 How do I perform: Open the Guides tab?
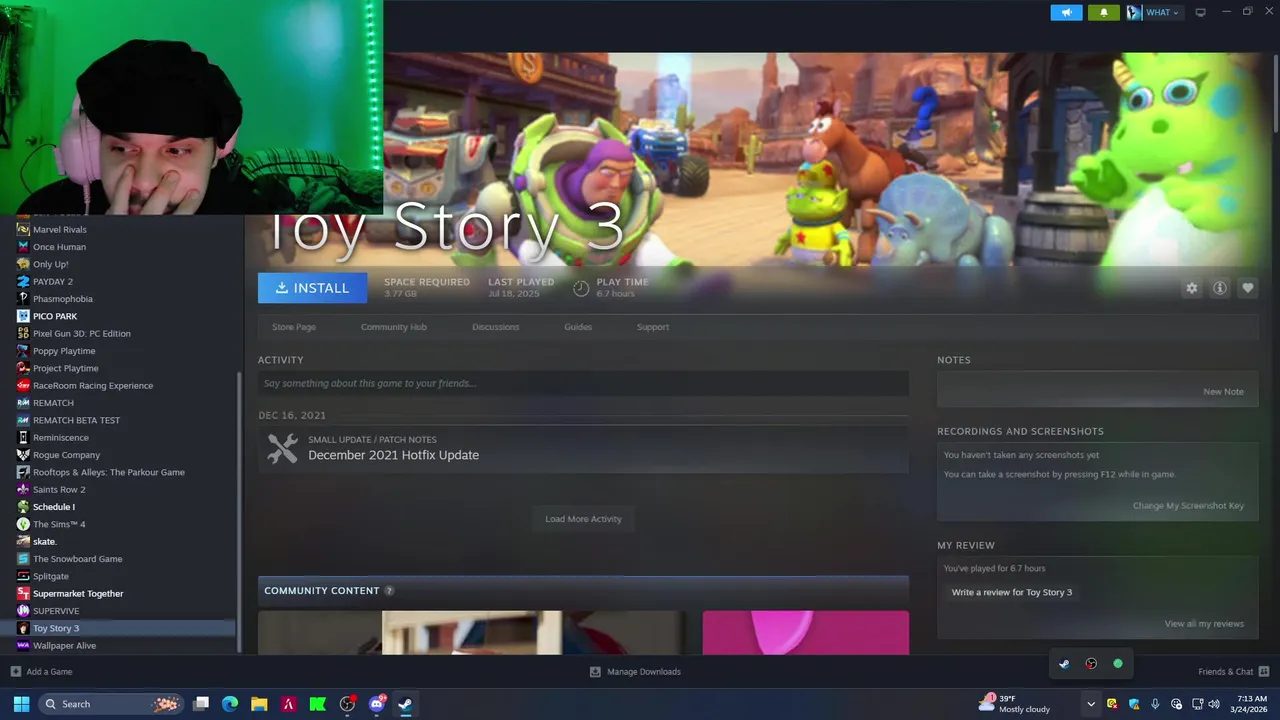point(578,327)
